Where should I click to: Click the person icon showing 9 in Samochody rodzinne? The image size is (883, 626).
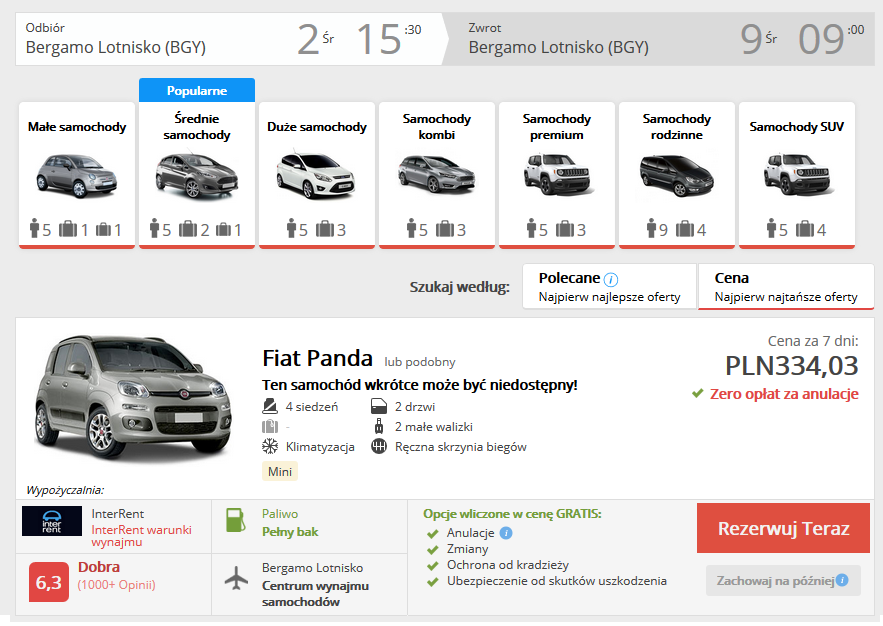click(x=652, y=228)
